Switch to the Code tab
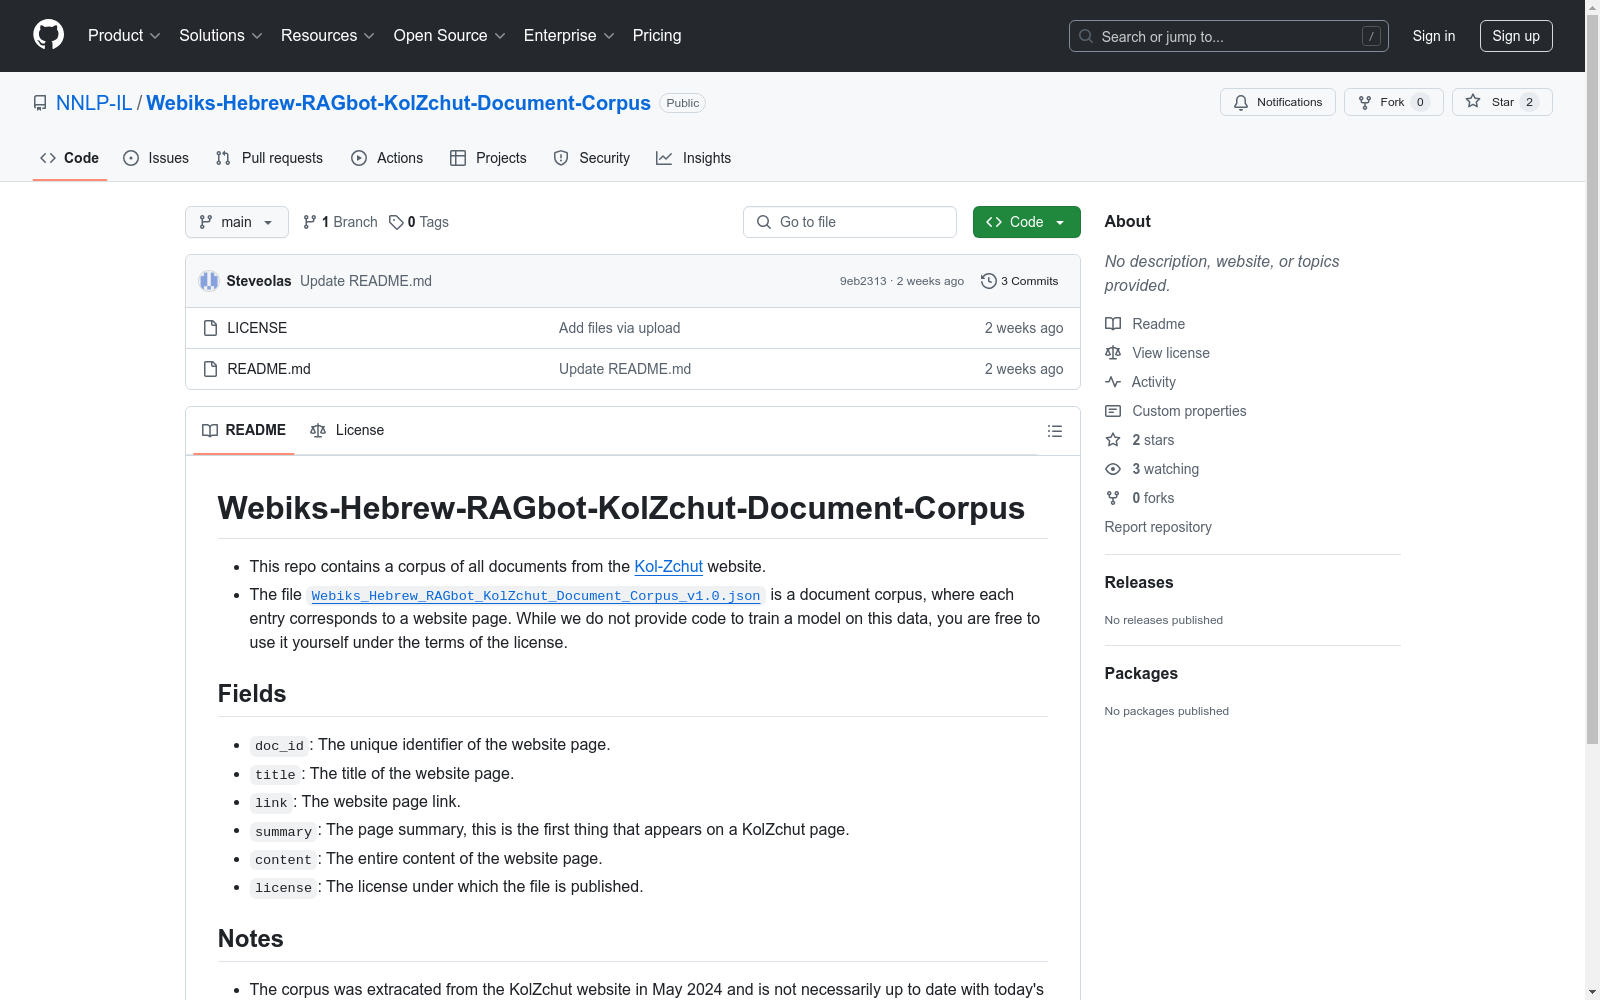Screen dimensions: 1600x1000 (70, 158)
